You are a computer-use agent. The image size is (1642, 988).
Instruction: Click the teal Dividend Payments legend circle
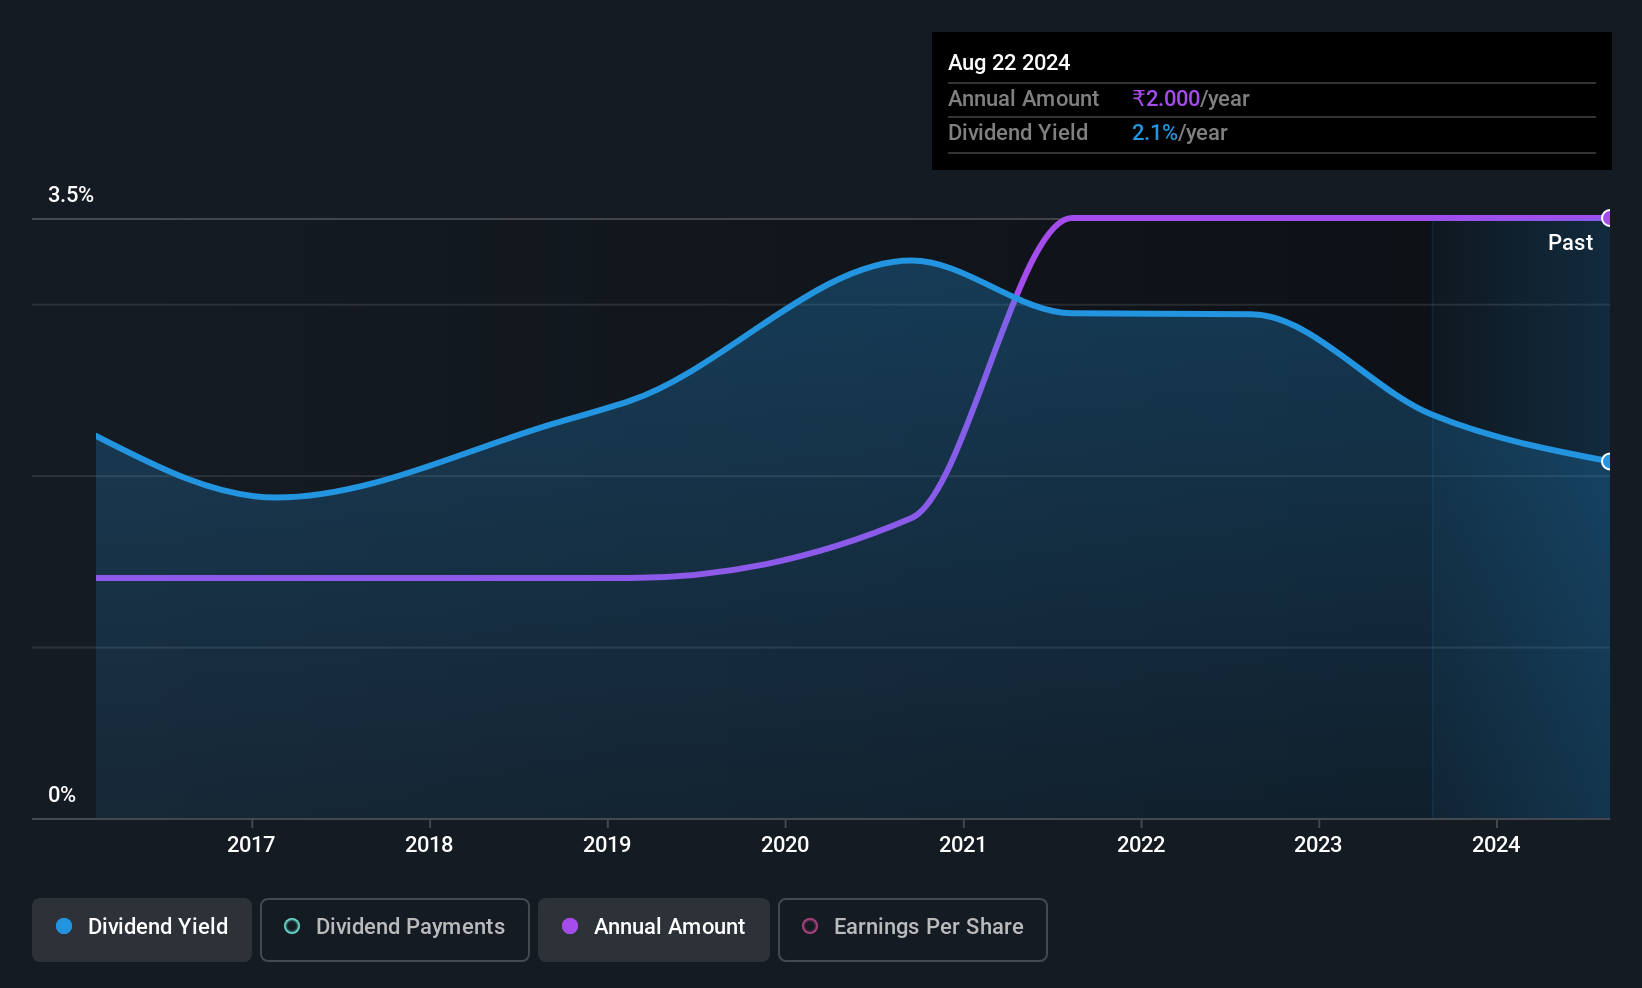[x=292, y=927]
